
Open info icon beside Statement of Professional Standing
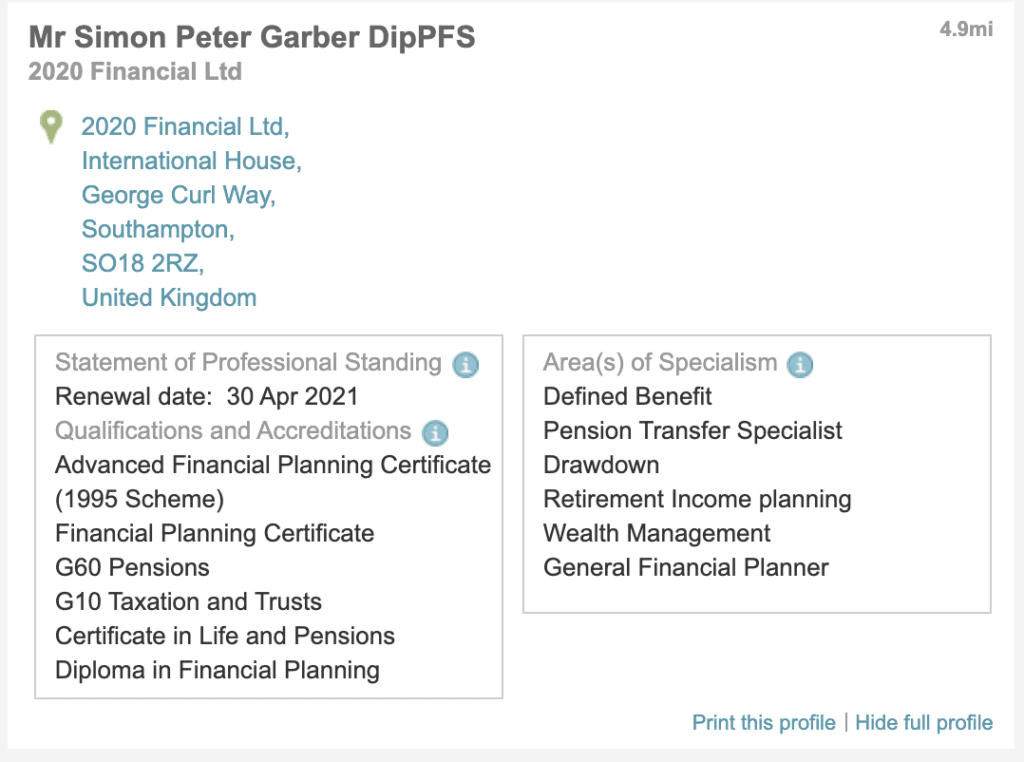466,364
